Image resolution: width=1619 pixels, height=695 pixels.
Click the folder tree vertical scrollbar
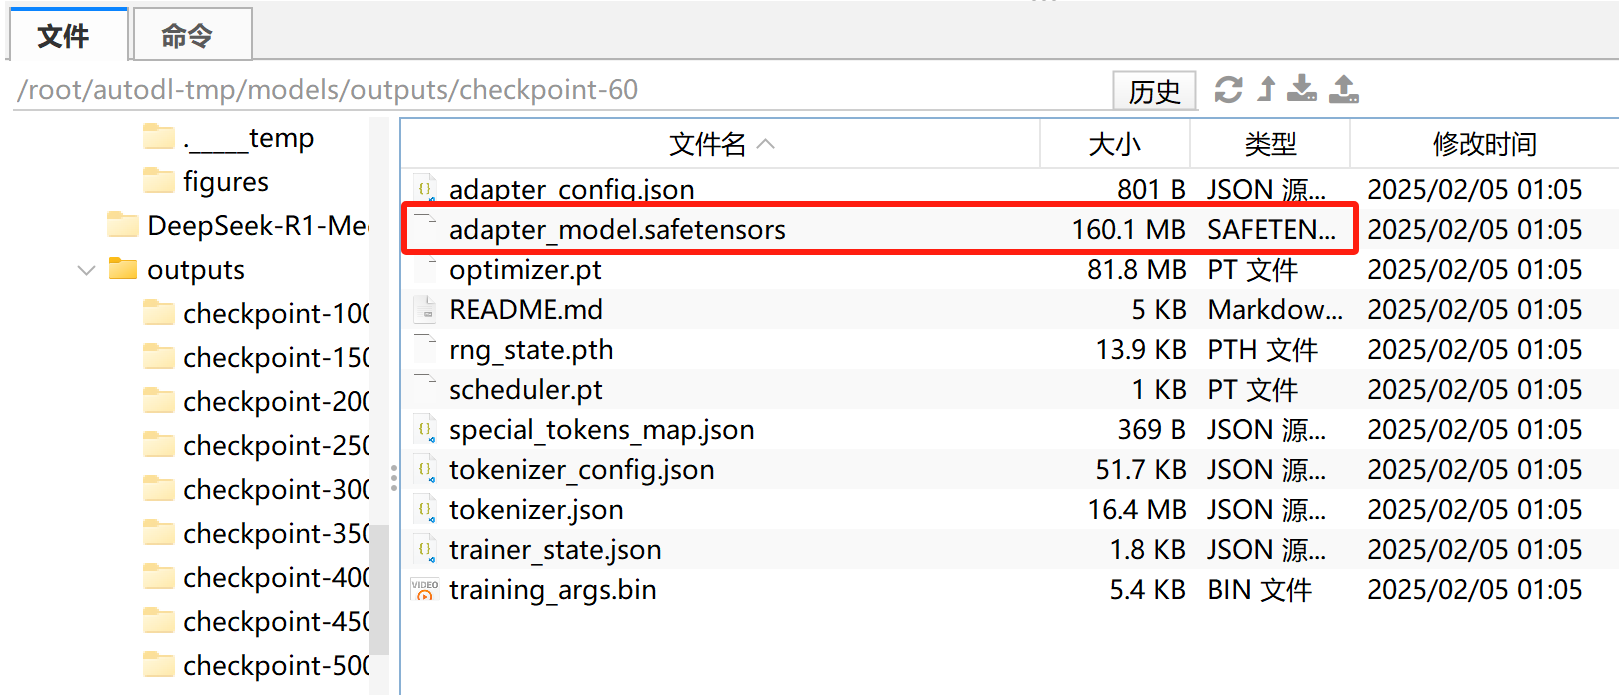click(x=379, y=589)
